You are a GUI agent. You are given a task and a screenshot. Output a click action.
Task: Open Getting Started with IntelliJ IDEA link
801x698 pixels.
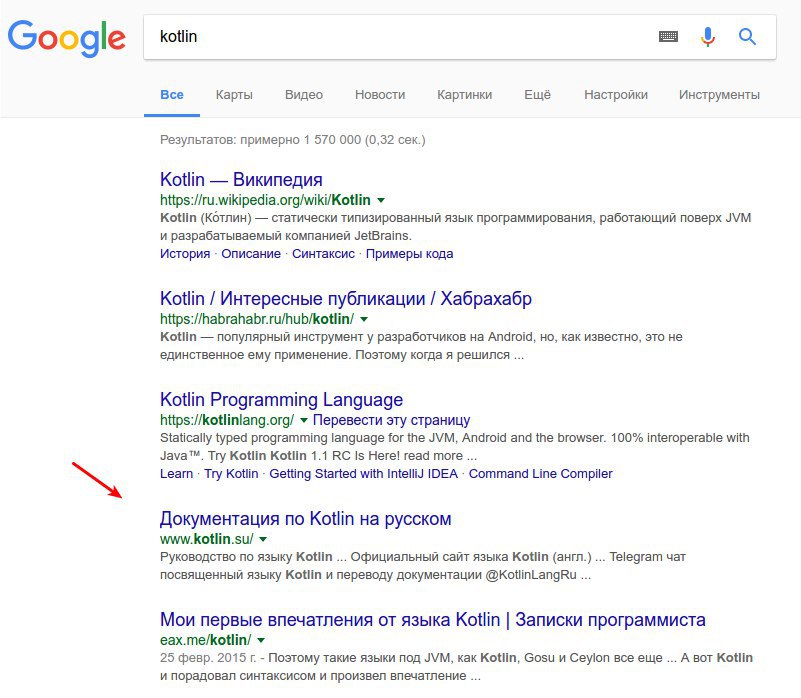[363, 474]
